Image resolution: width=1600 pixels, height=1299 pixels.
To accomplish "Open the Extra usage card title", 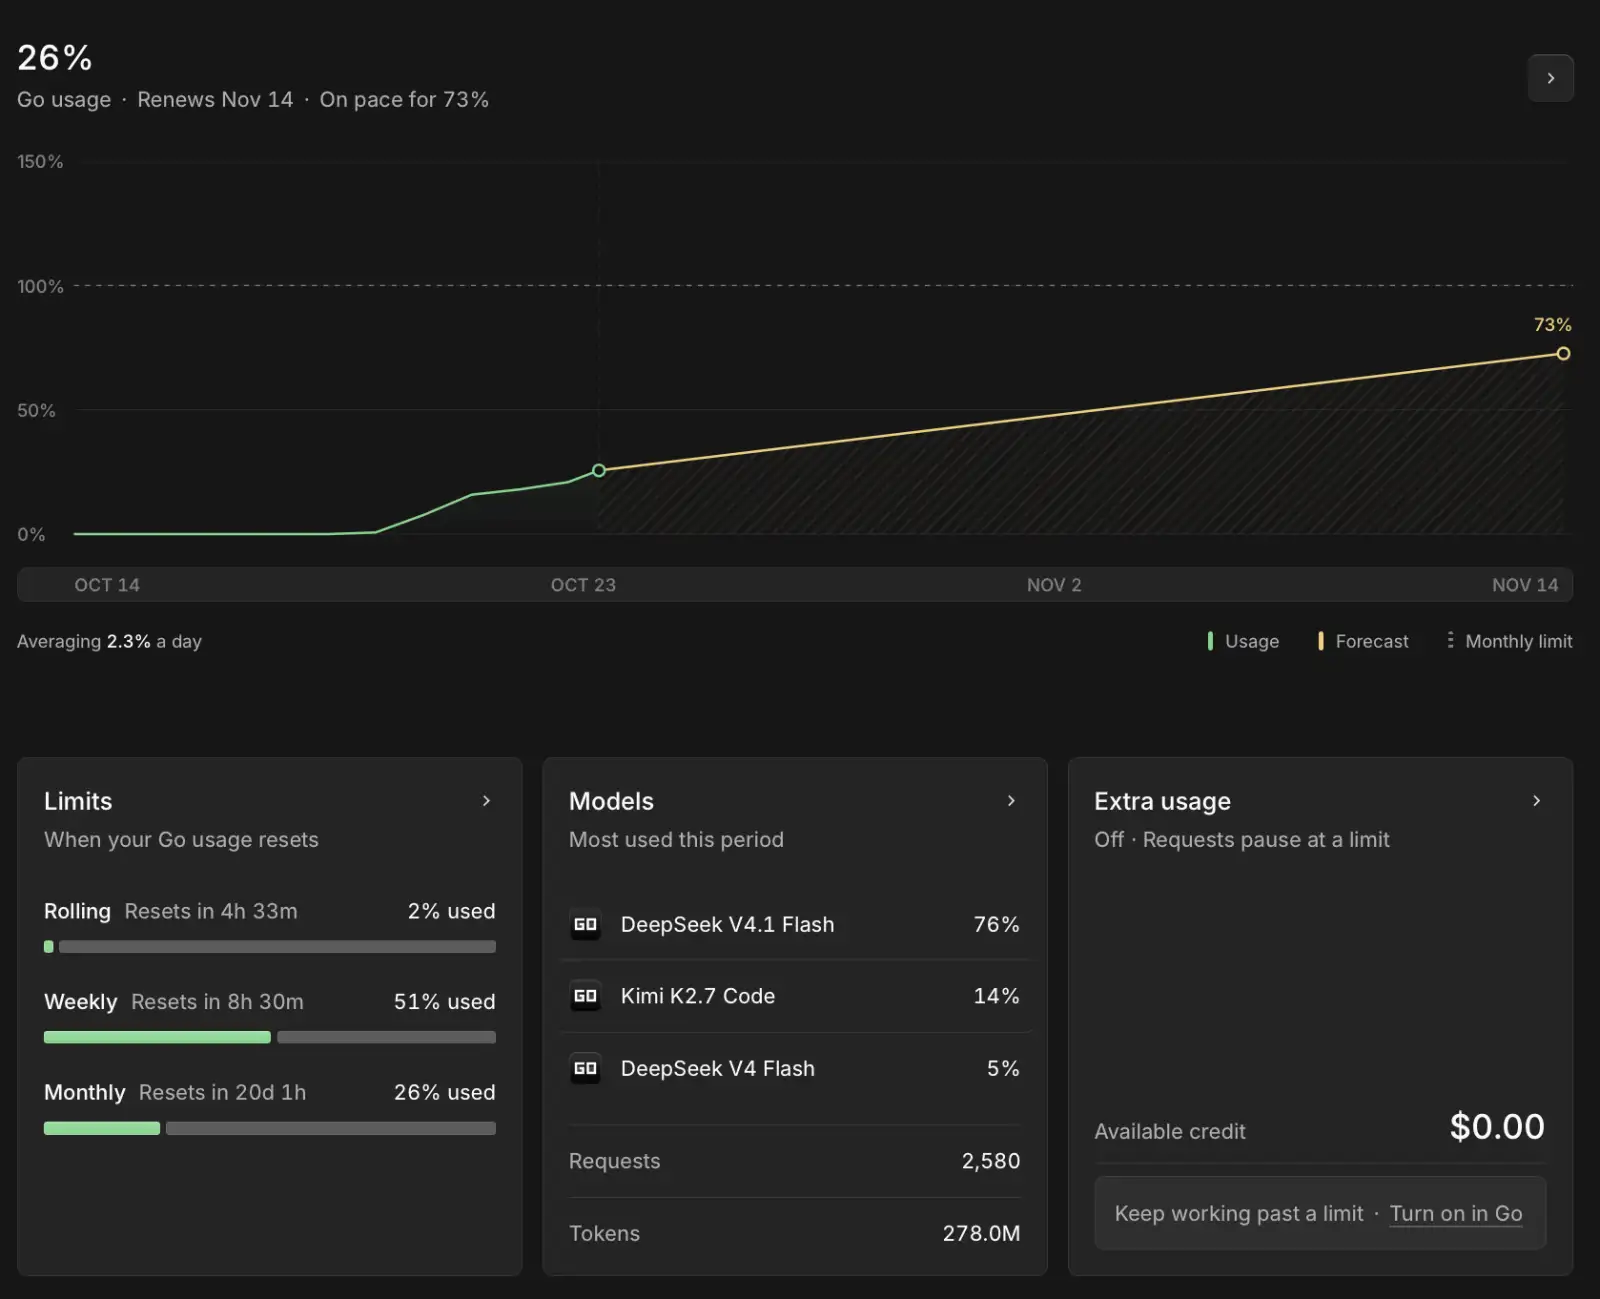I will tap(1162, 801).
